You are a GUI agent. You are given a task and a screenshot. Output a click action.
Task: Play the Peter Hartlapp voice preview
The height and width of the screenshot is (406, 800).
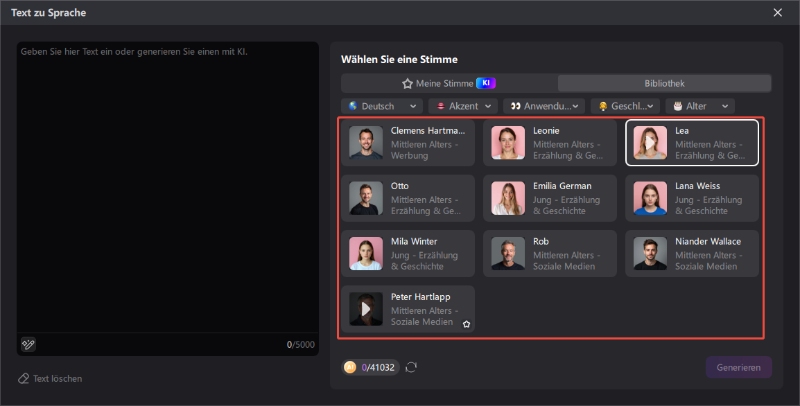tap(366, 309)
